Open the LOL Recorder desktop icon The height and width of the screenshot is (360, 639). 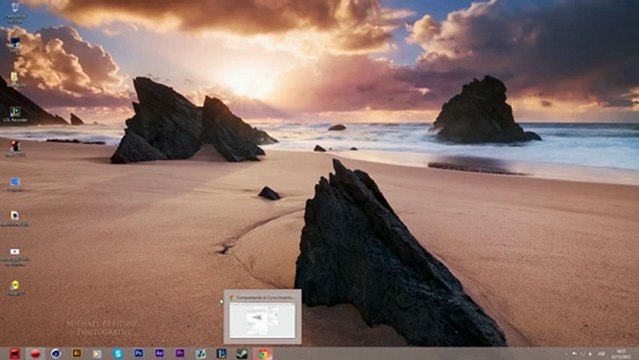pos(15,114)
